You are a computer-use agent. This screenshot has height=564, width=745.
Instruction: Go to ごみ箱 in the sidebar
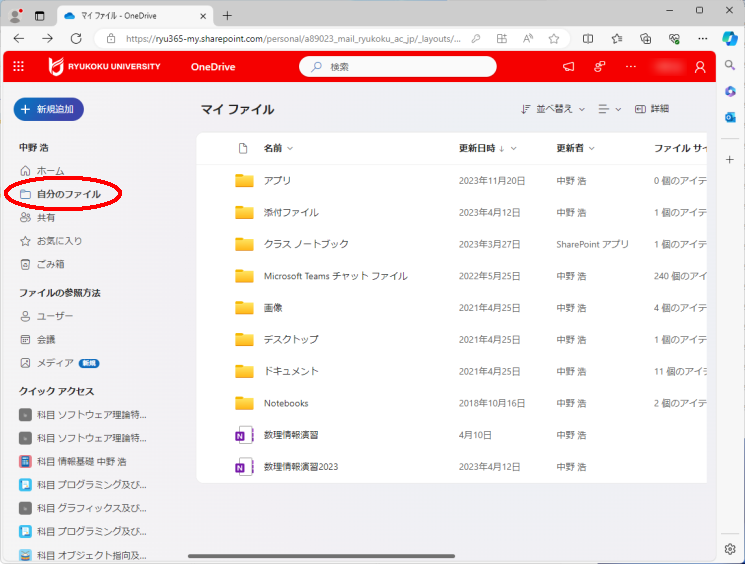(50, 264)
